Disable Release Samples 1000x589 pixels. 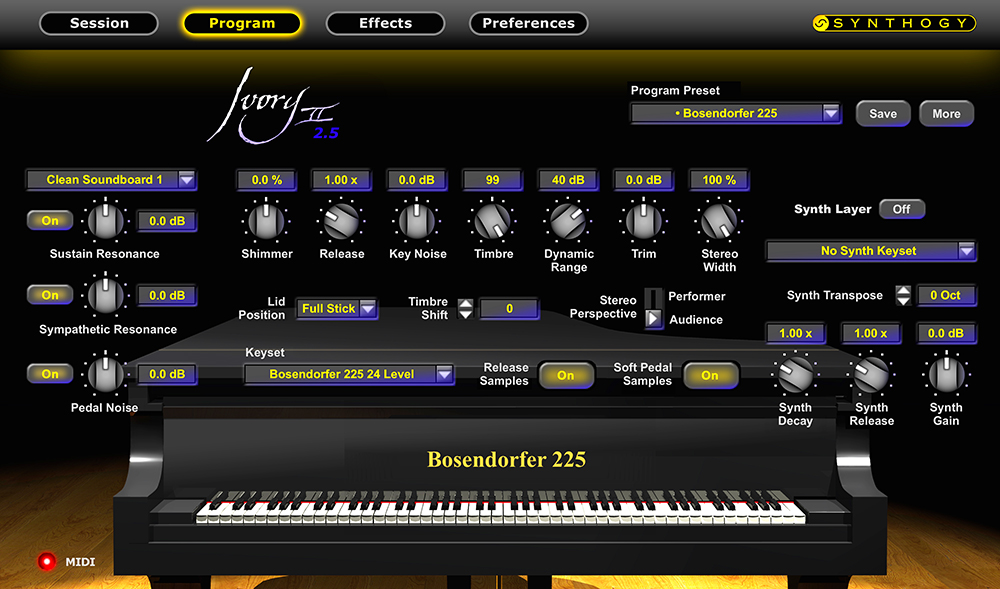566,375
